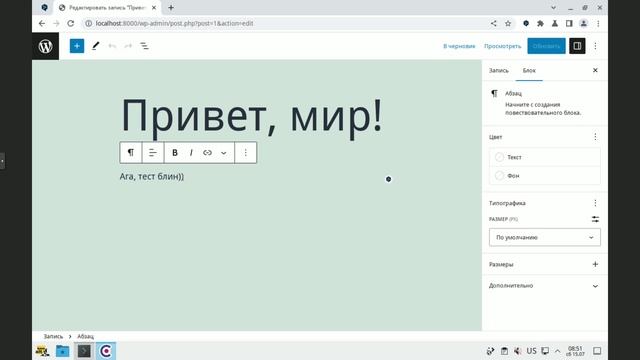Select Абзац in the bottom breadcrumb

(85, 336)
